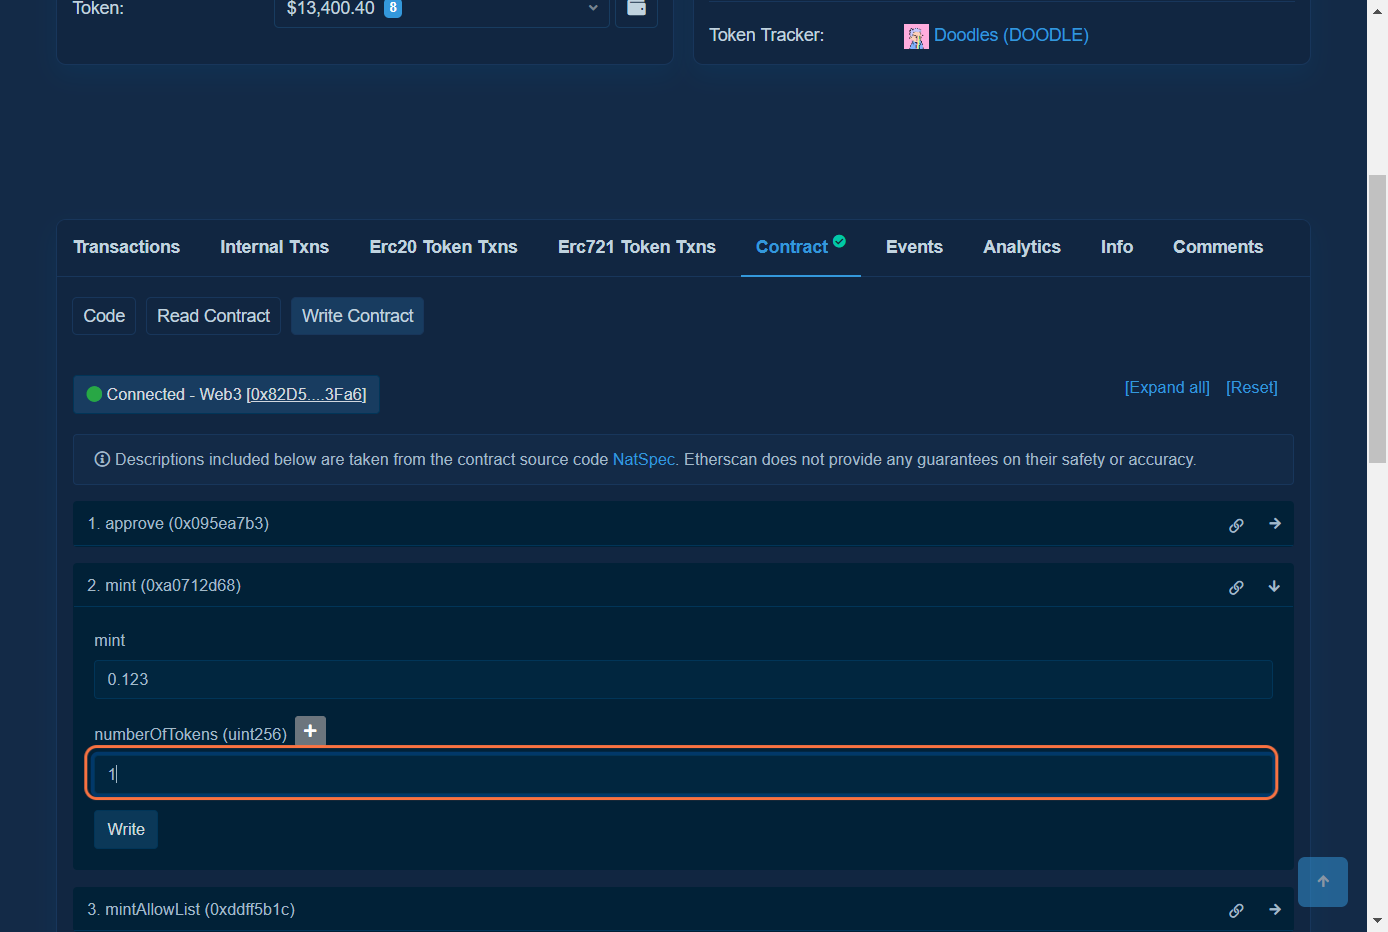Image resolution: width=1388 pixels, height=932 pixels.
Task: Copy permalink icon for mintAllowList method
Action: (x=1236, y=910)
